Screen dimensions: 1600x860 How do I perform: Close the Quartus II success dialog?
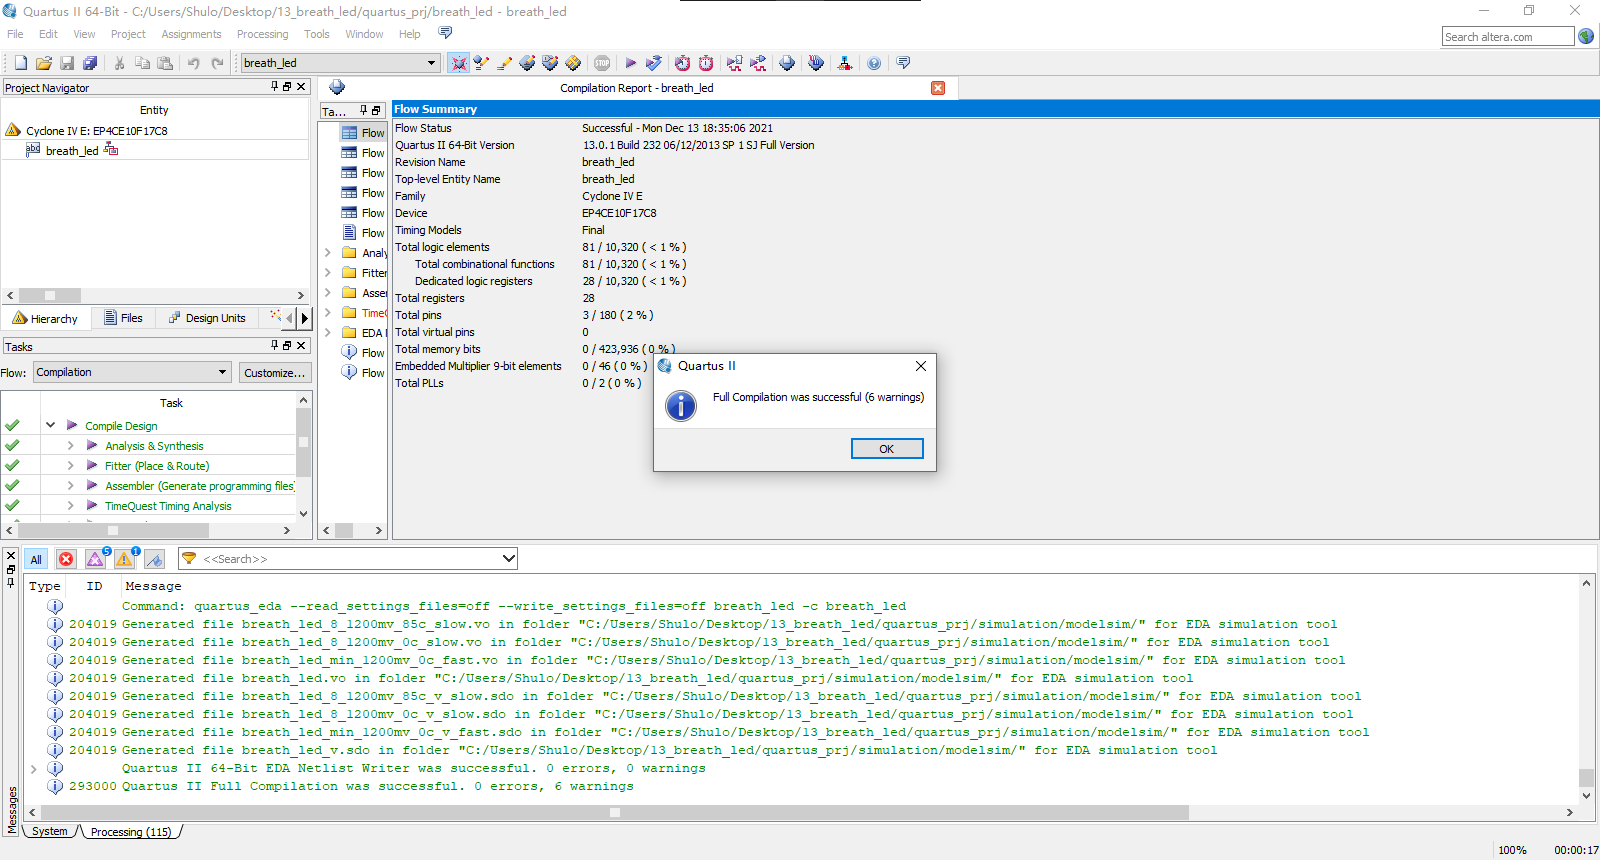(921, 366)
